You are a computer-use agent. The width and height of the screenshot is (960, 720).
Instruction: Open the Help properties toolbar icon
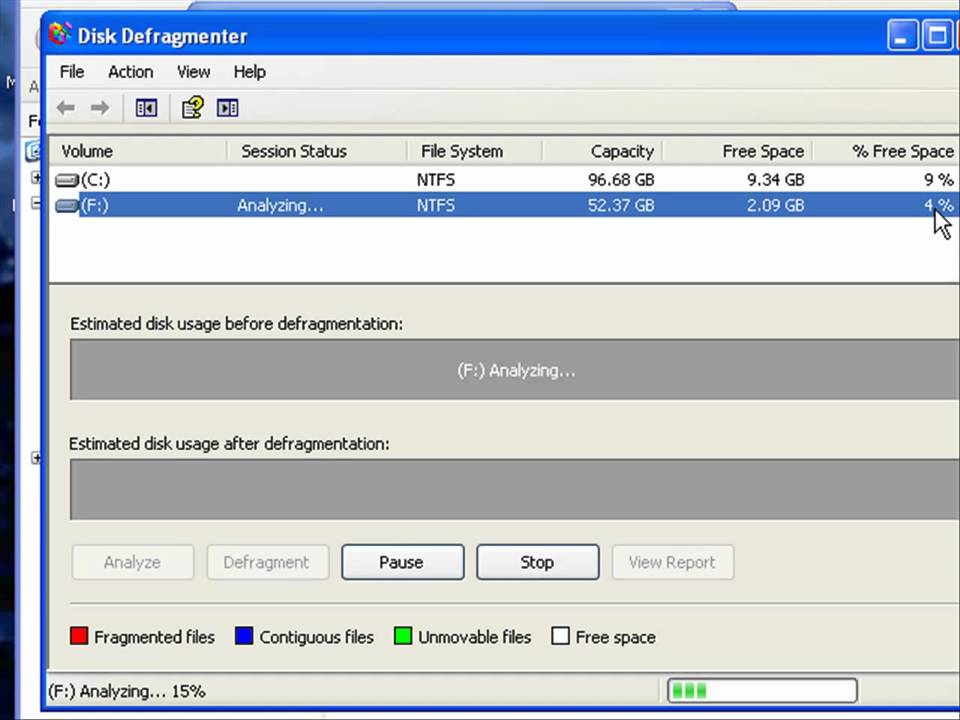click(193, 108)
